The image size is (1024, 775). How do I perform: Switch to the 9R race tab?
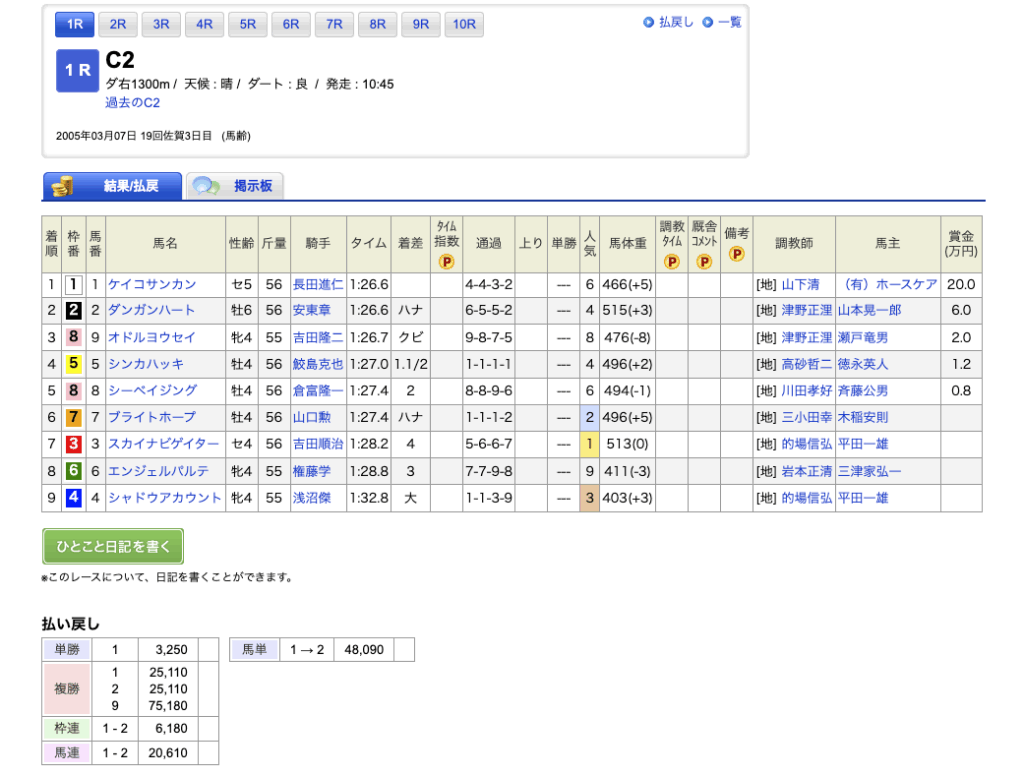coord(421,24)
